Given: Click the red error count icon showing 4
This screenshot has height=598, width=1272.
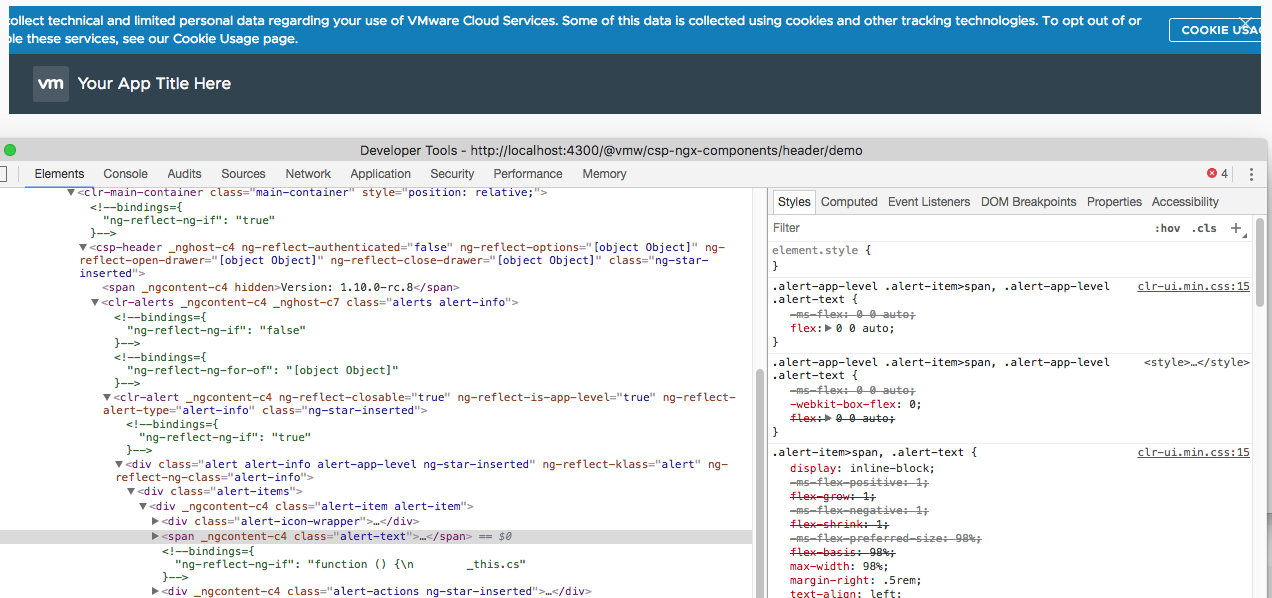Looking at the screenshot, I should 1217,174.
